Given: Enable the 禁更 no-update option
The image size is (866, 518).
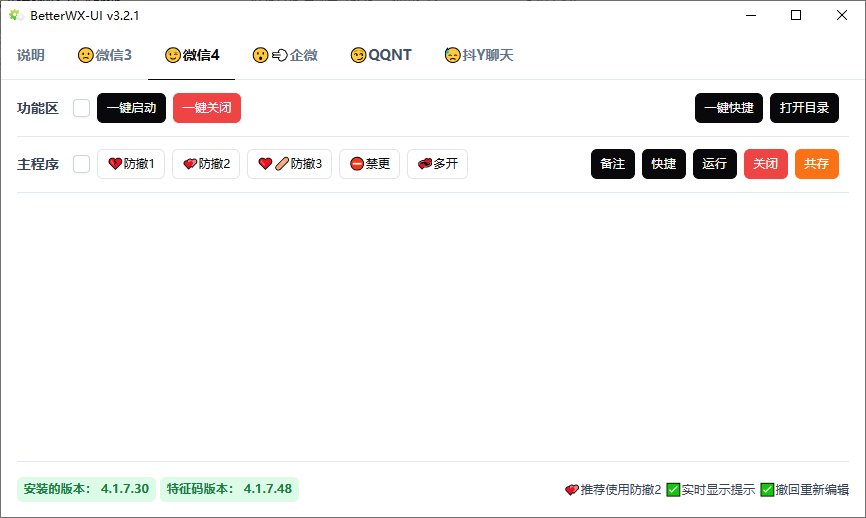Looking at the screenshot, I should (369, 164).
